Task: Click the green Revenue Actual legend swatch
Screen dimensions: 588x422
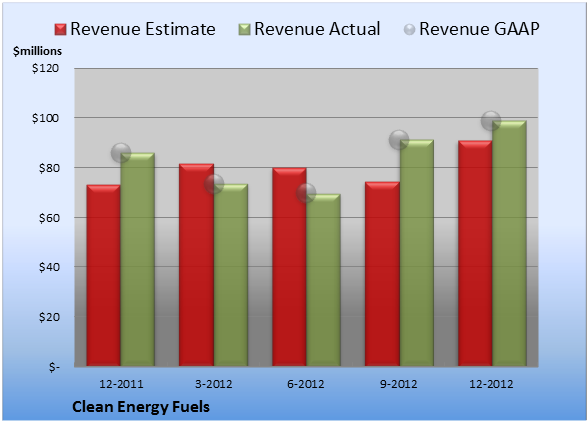Action: pyautogui.click(x=244, y=30)
